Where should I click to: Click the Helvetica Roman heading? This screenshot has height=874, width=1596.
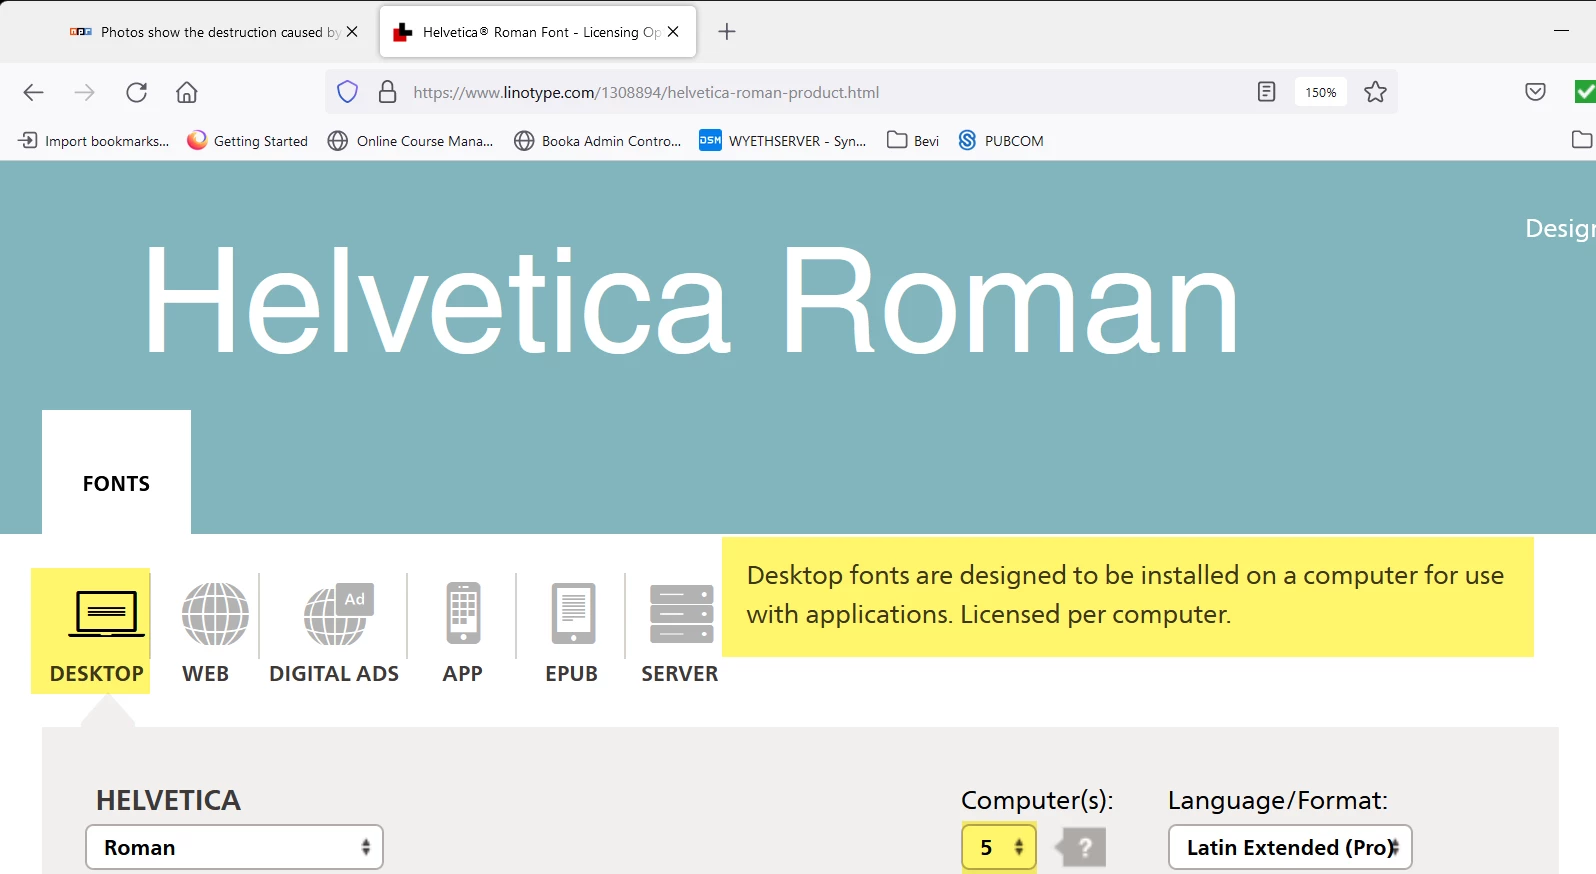pyautogui.click(x=691, y=301)
